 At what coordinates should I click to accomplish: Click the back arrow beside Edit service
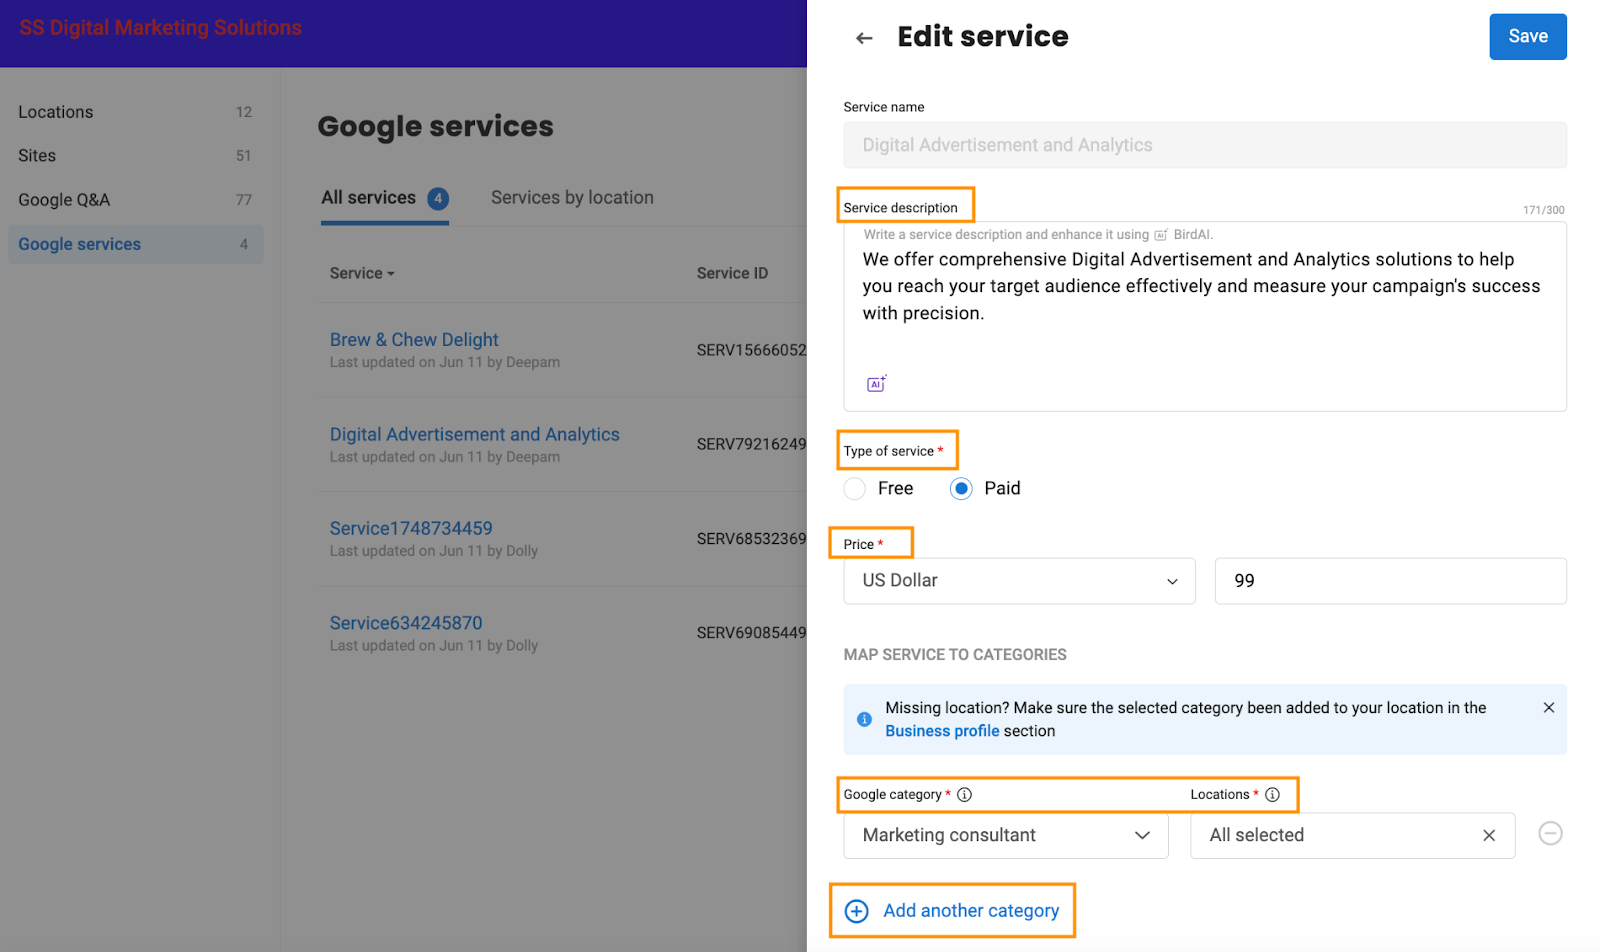864,38
